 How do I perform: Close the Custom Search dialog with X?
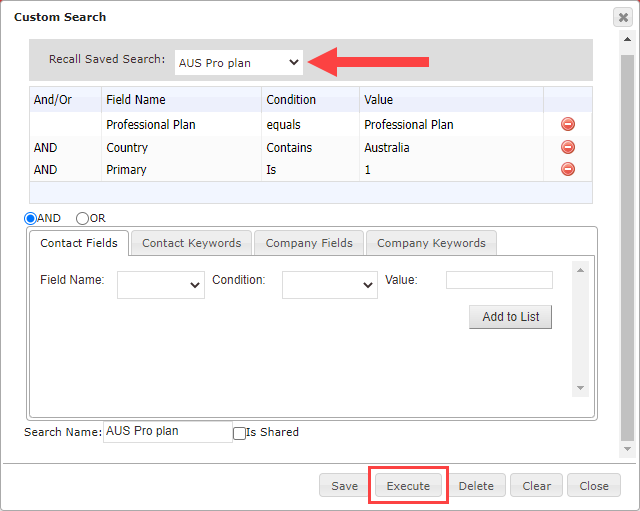coord(623,17)
